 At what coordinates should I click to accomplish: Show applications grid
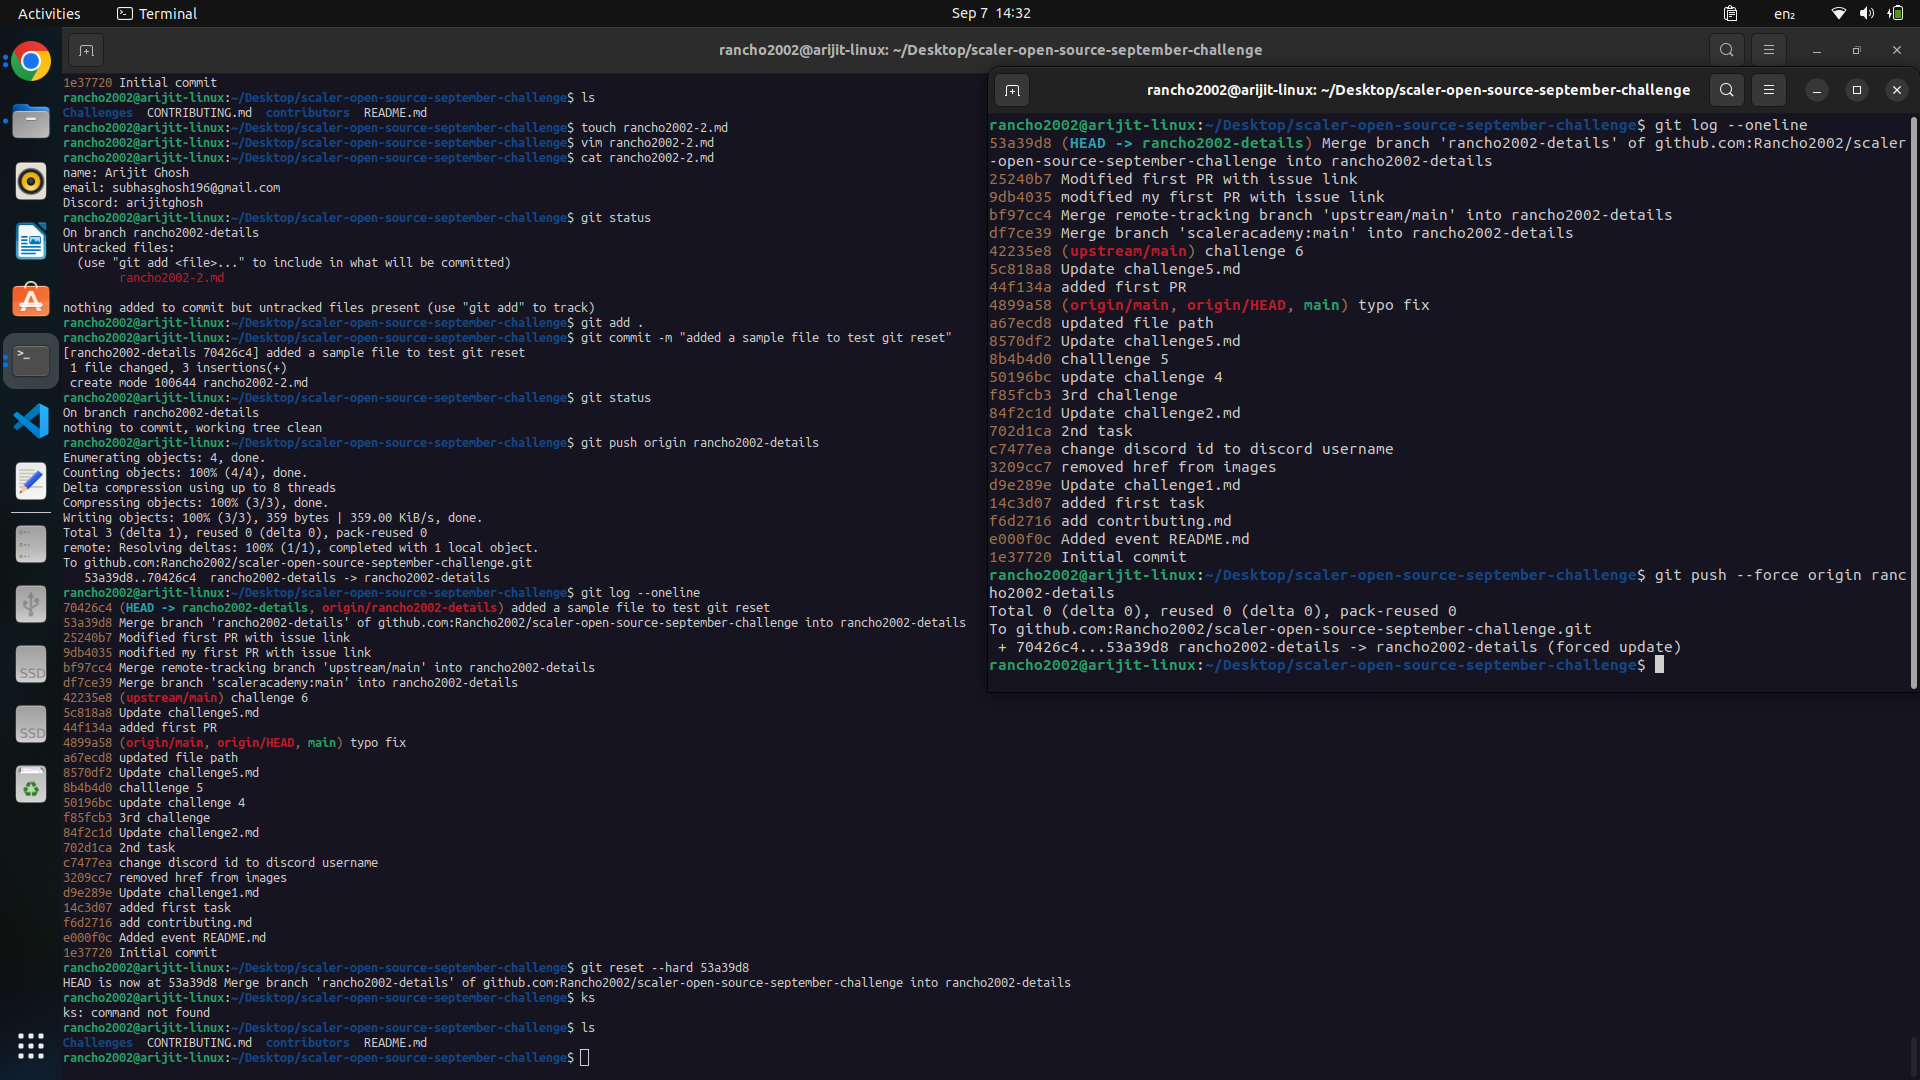(x=31, y=1046)
